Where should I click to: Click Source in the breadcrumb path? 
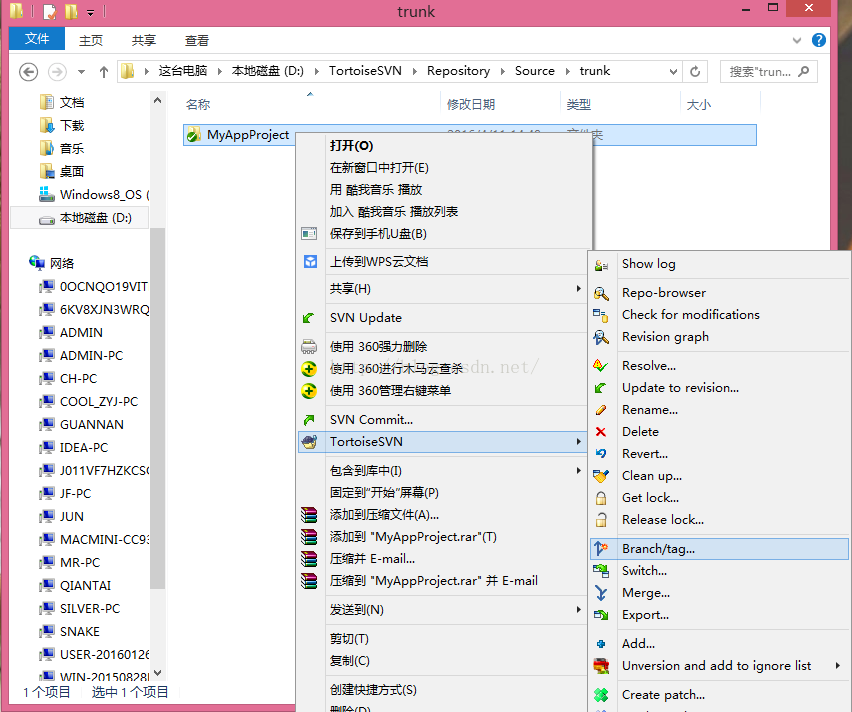pyautogui.click(x=535, y=71)
